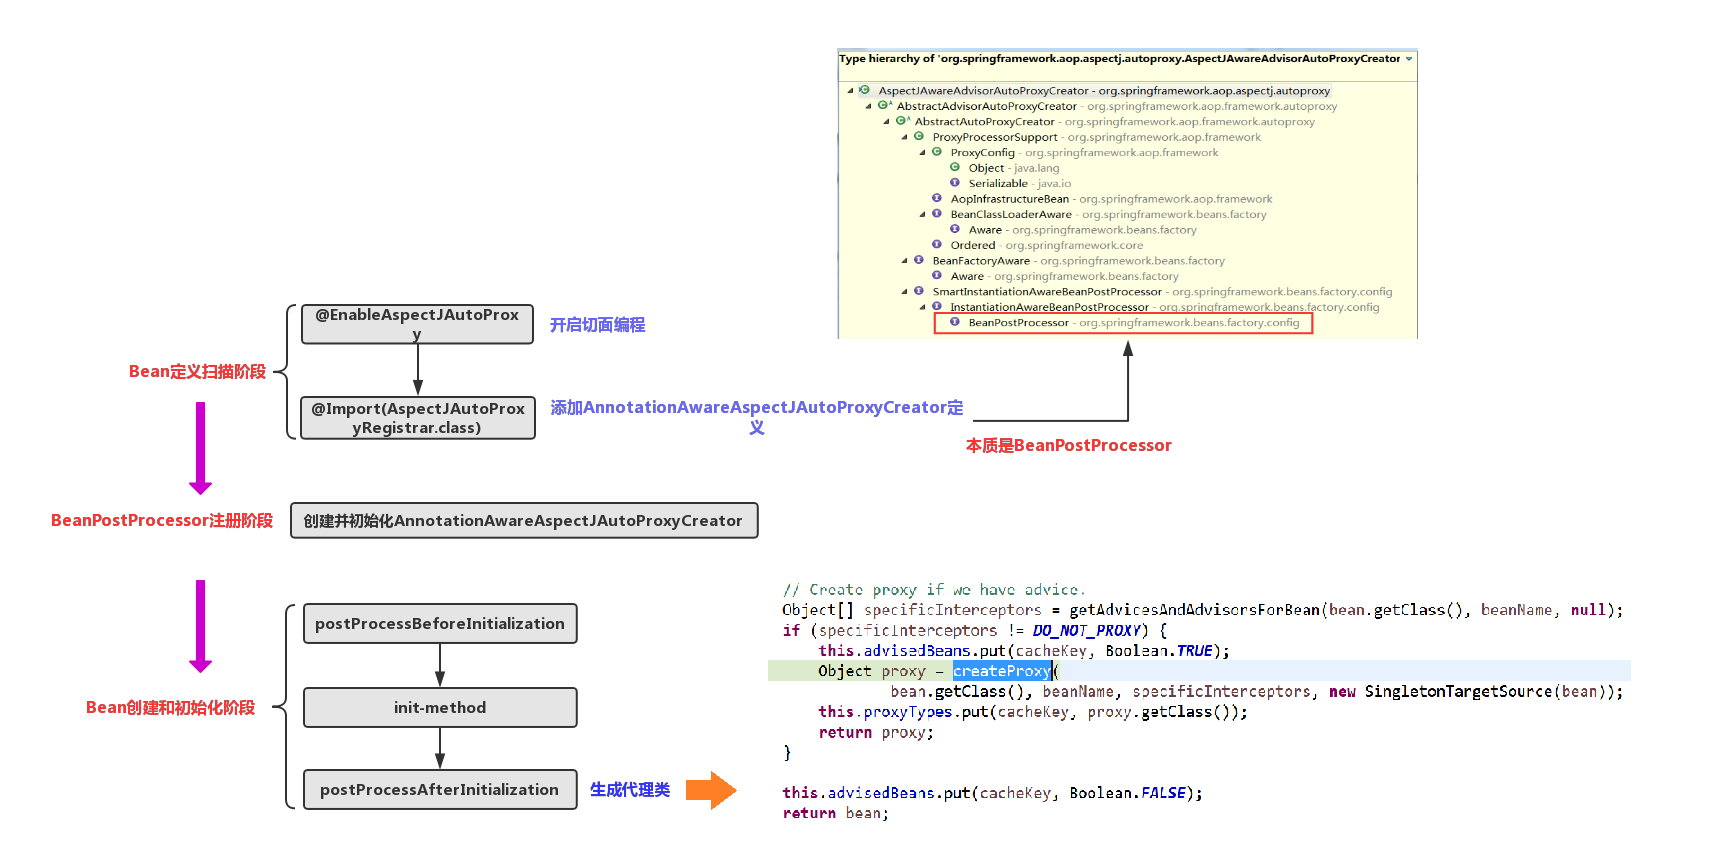Collapse the ProxyProcessorSupport node
This screenshot has height=841, width=1728.
point(905,137)
